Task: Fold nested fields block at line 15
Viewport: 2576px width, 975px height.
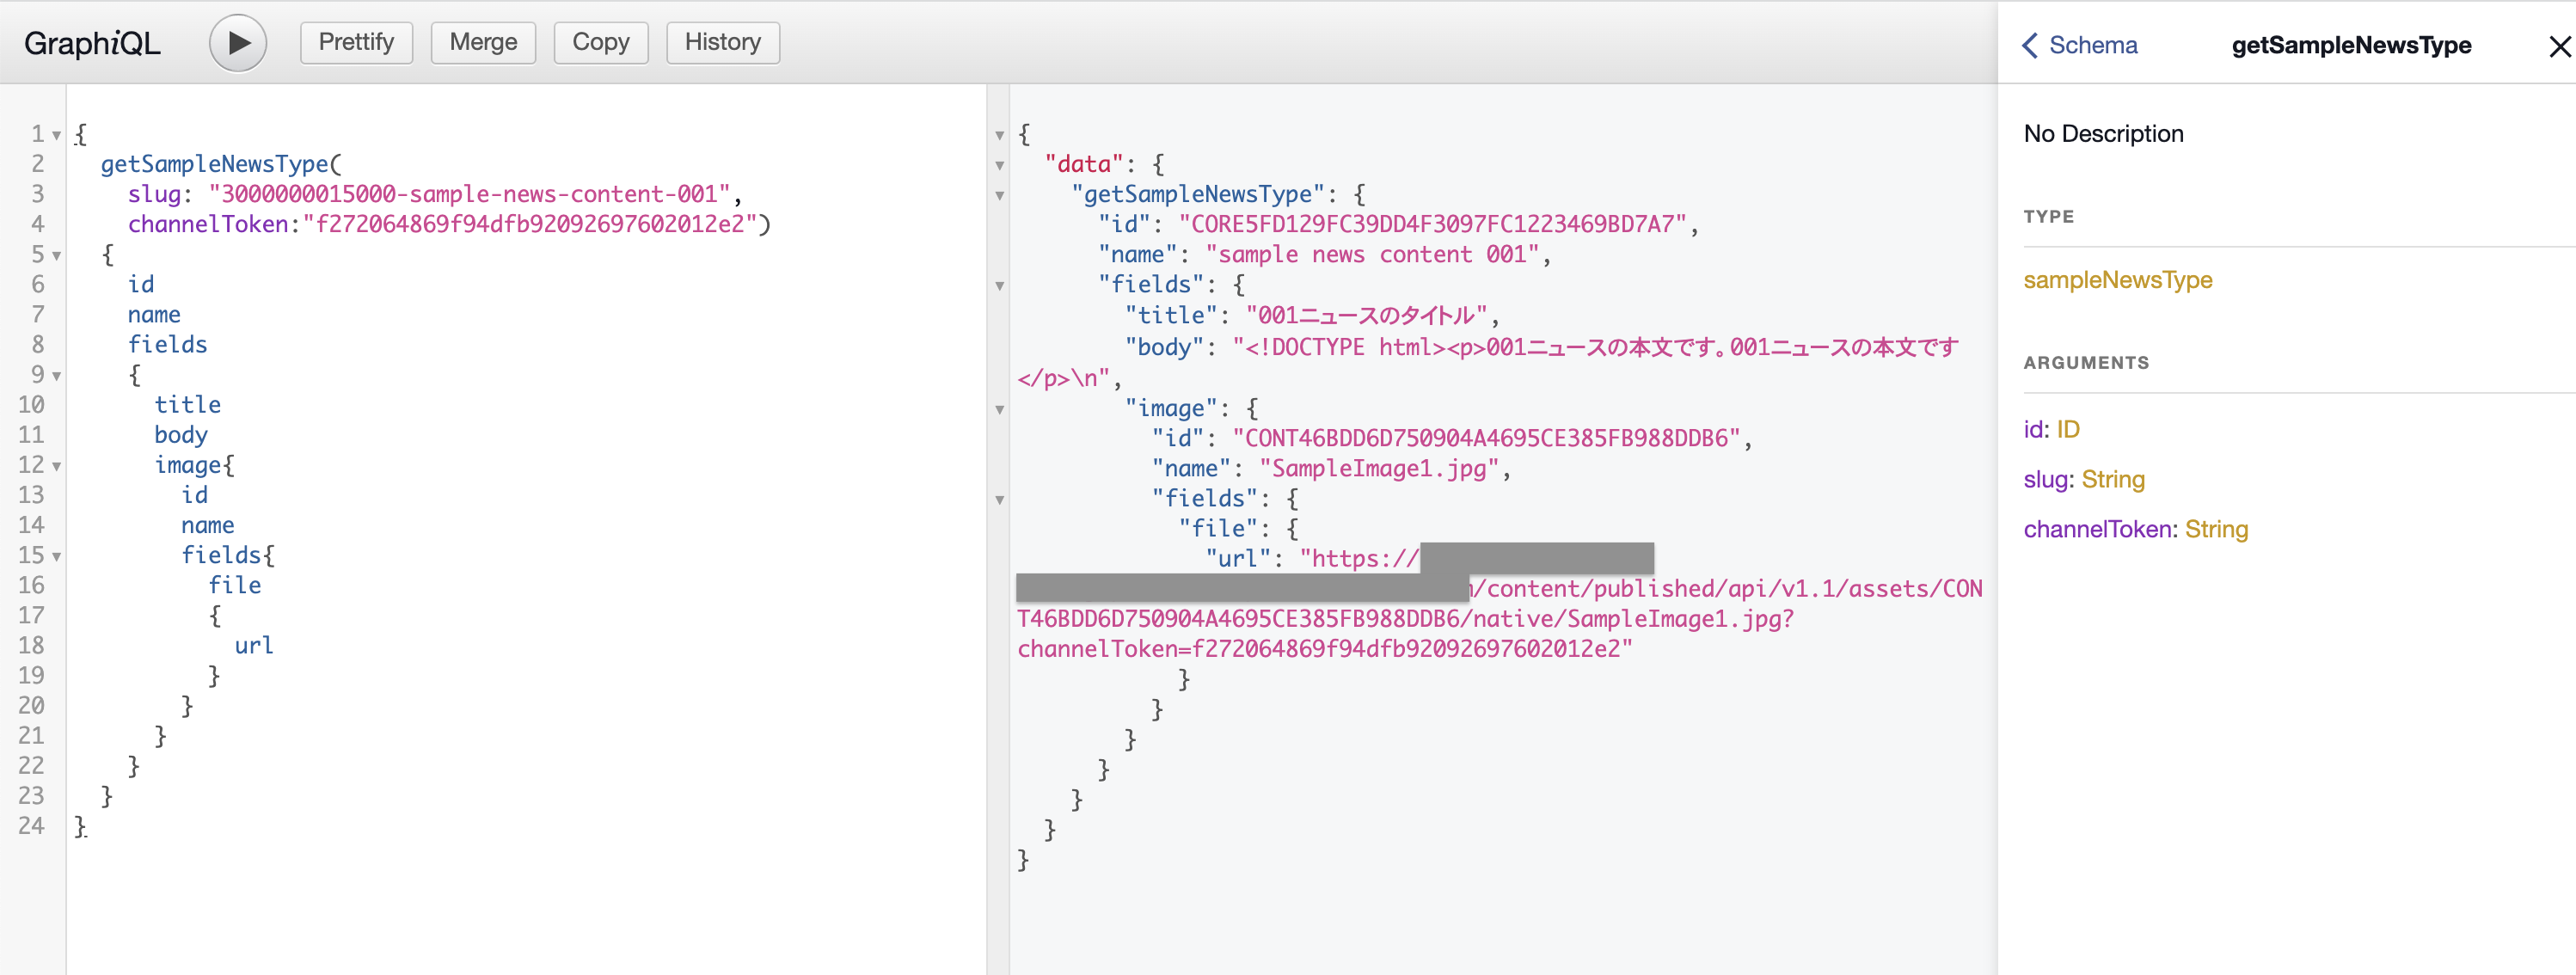Action: pyautogui.click(x=57, y=556)
